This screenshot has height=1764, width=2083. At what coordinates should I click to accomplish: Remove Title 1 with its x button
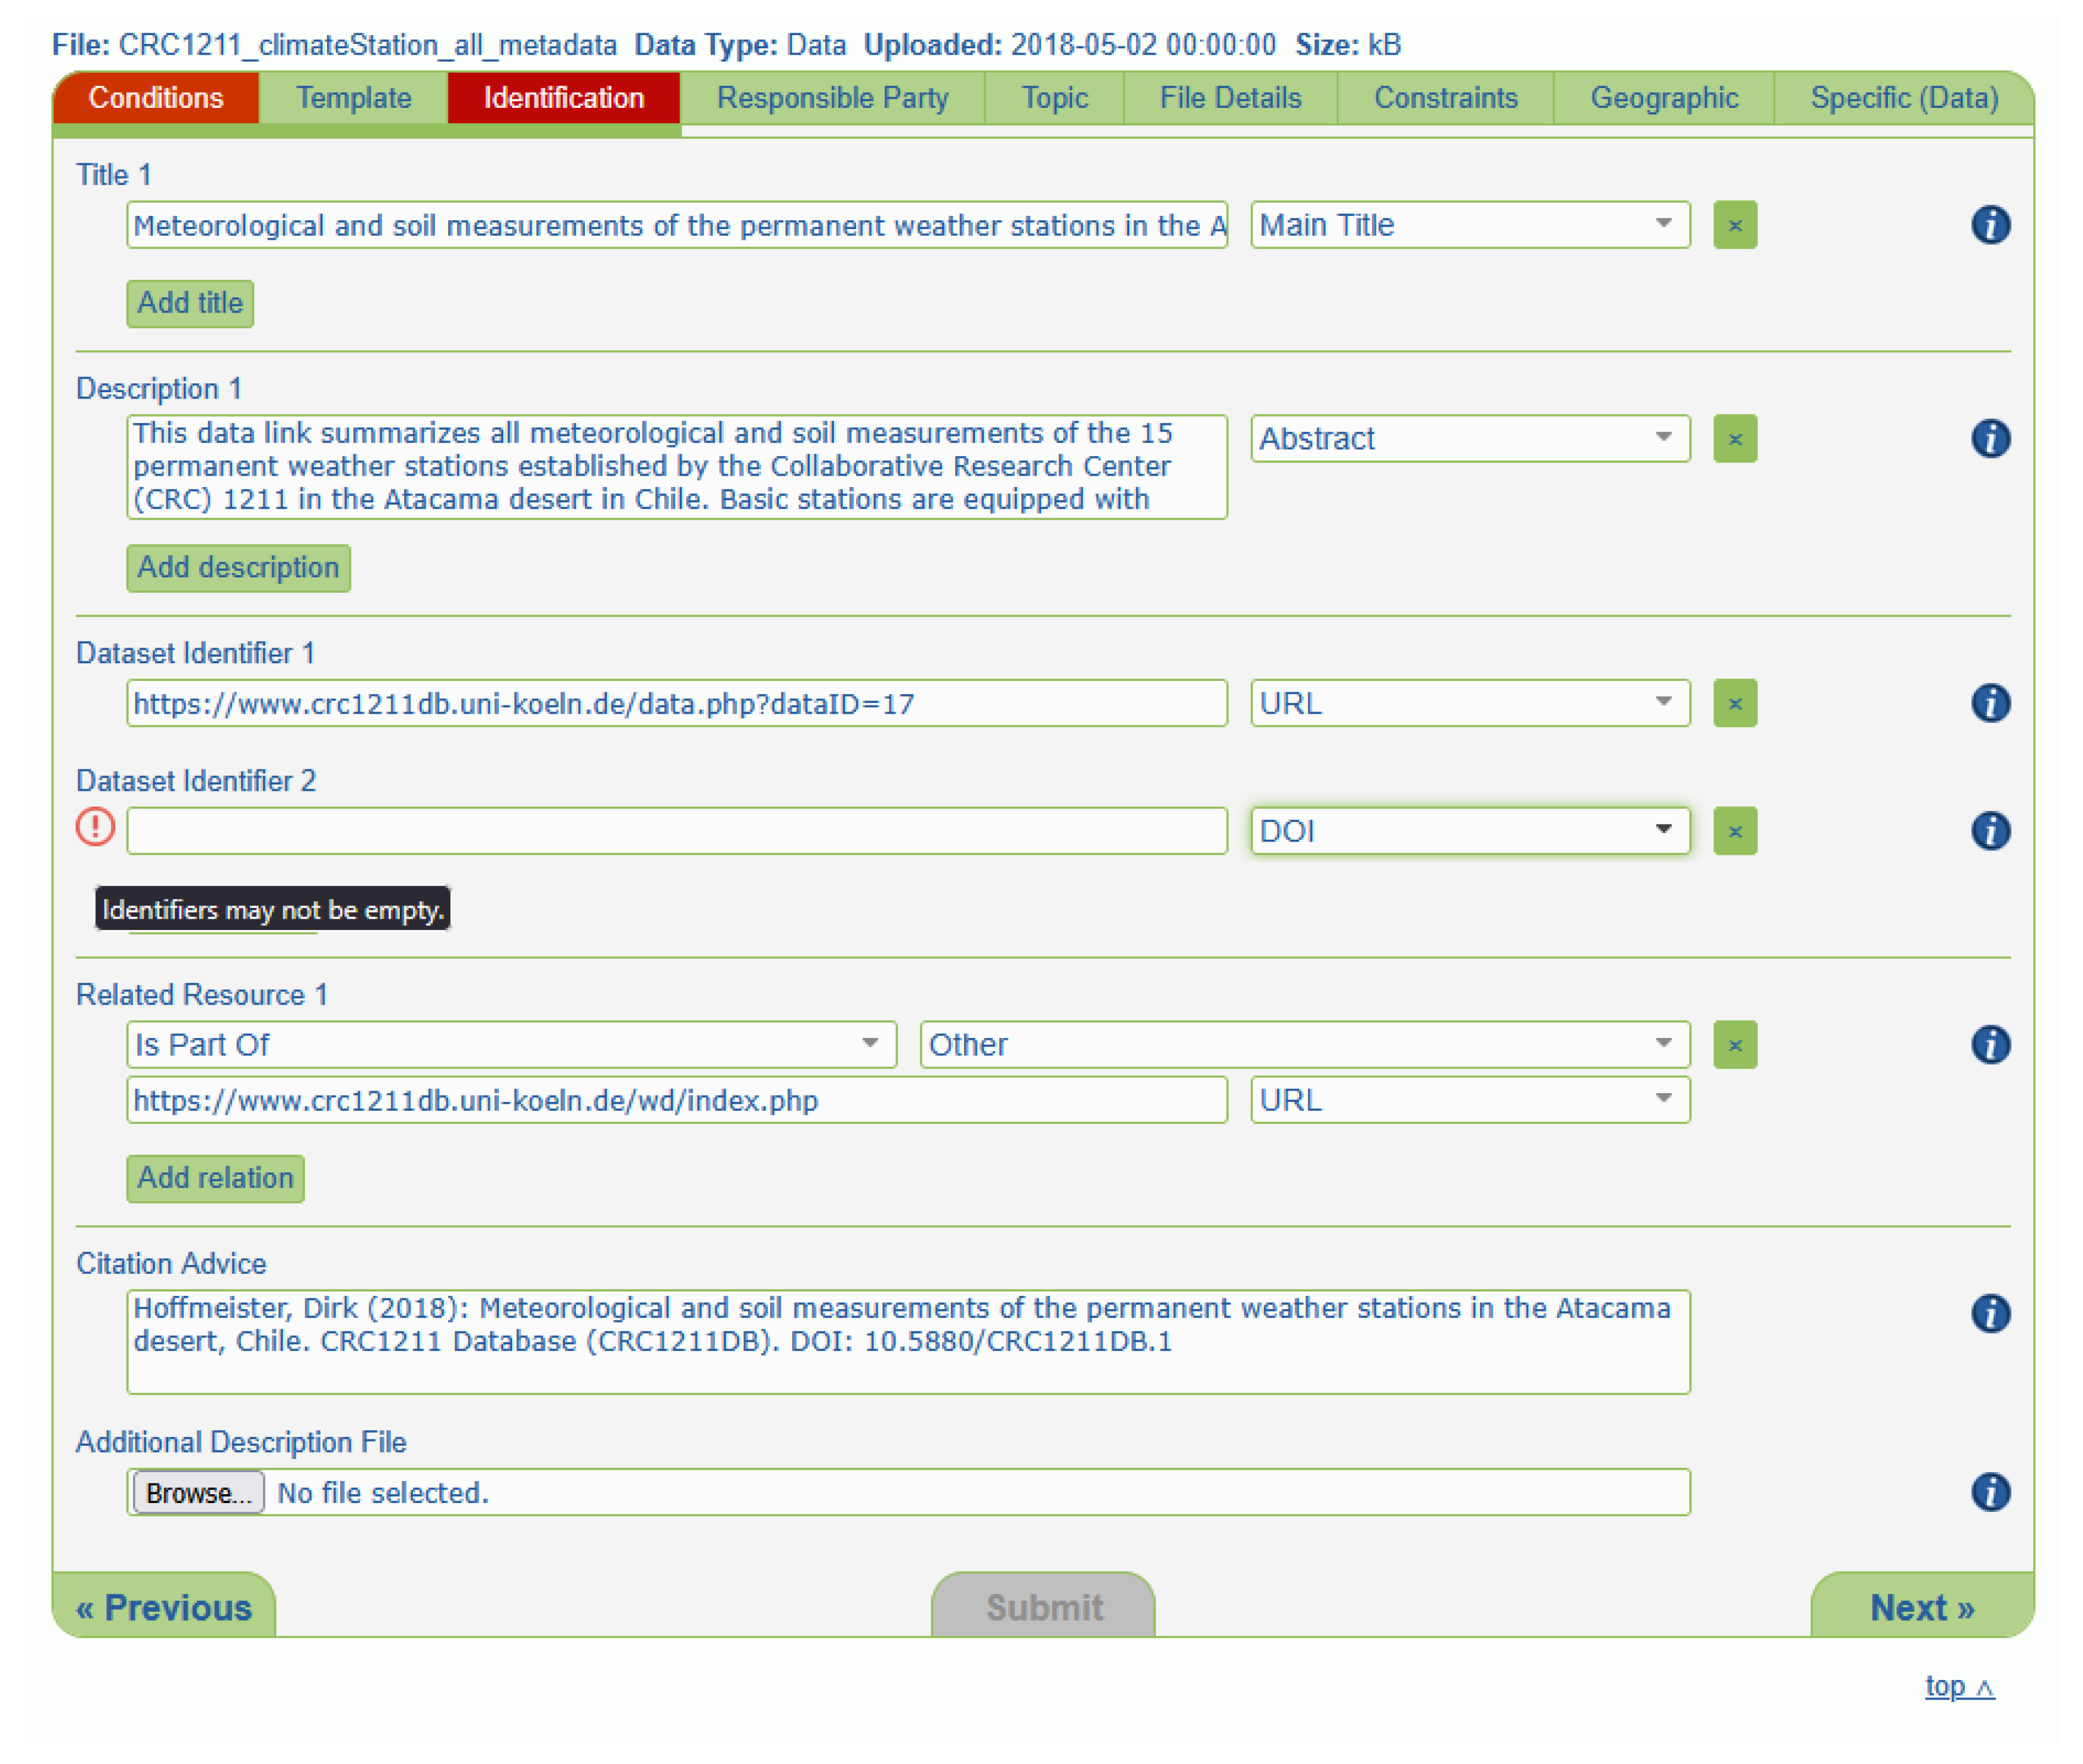pos(1734,225)
